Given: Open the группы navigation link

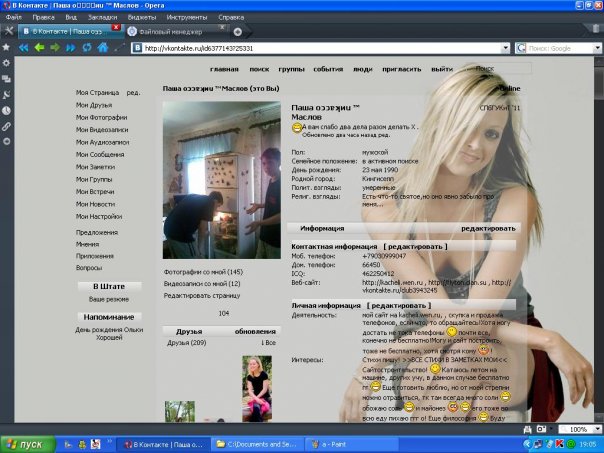Looking at the screenshot, I should coord(291,69).
